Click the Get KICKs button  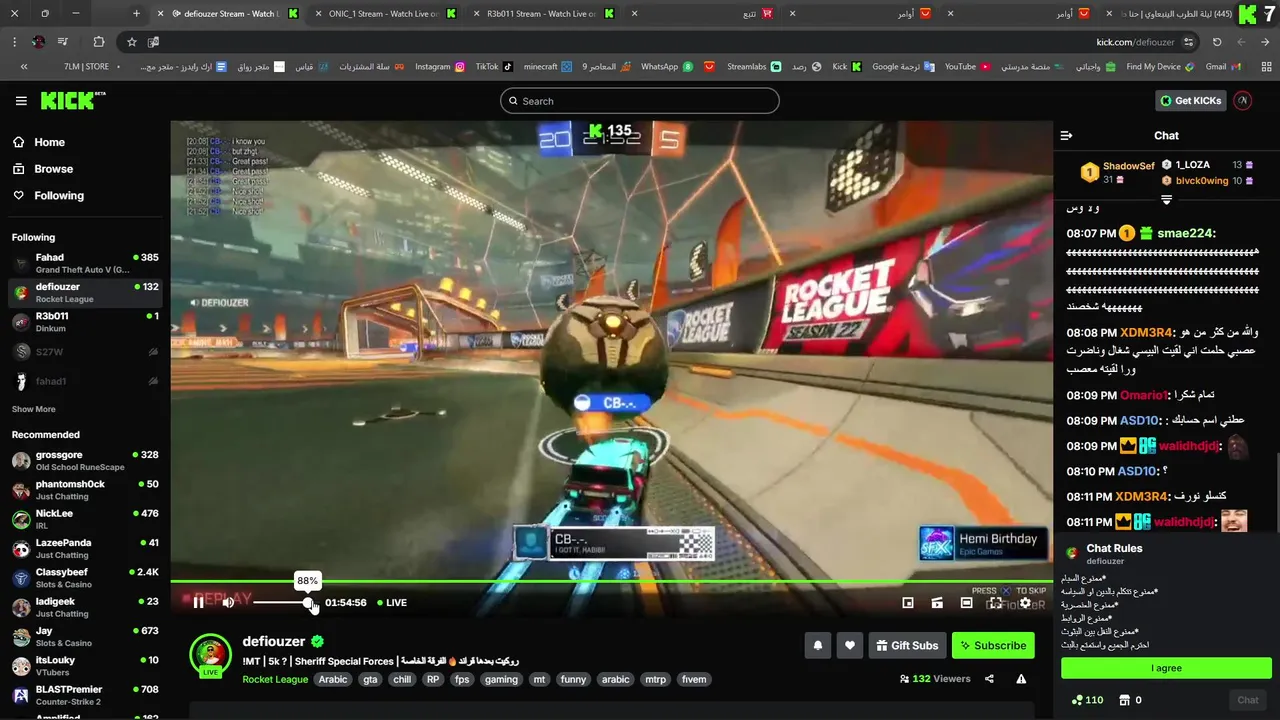point(1190,101)
